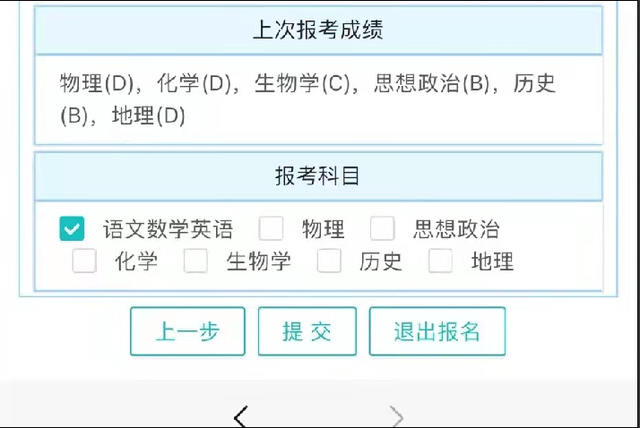
Task: Click the 思想政治 label text
Action: [x=456, y=229]
